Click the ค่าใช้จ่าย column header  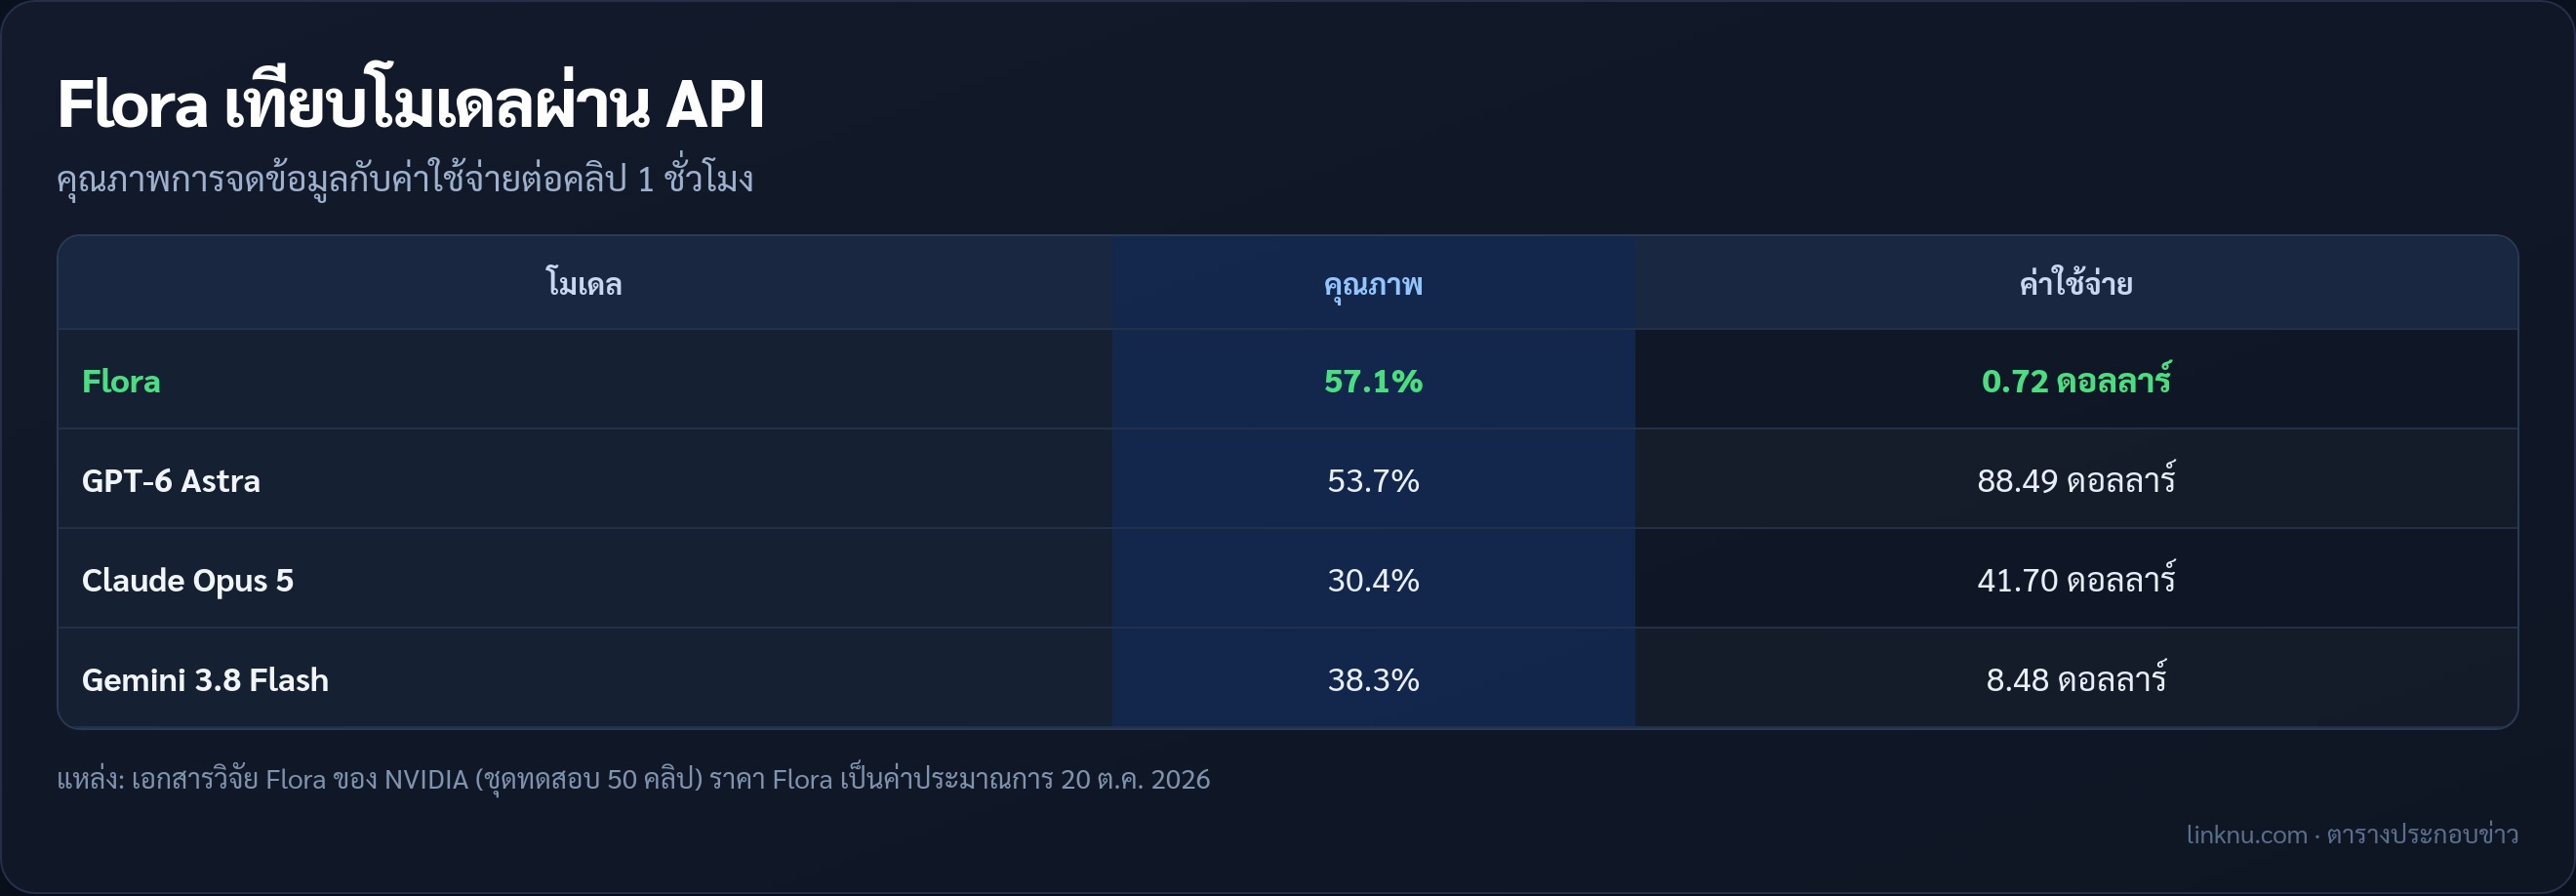coord(2076,283)
